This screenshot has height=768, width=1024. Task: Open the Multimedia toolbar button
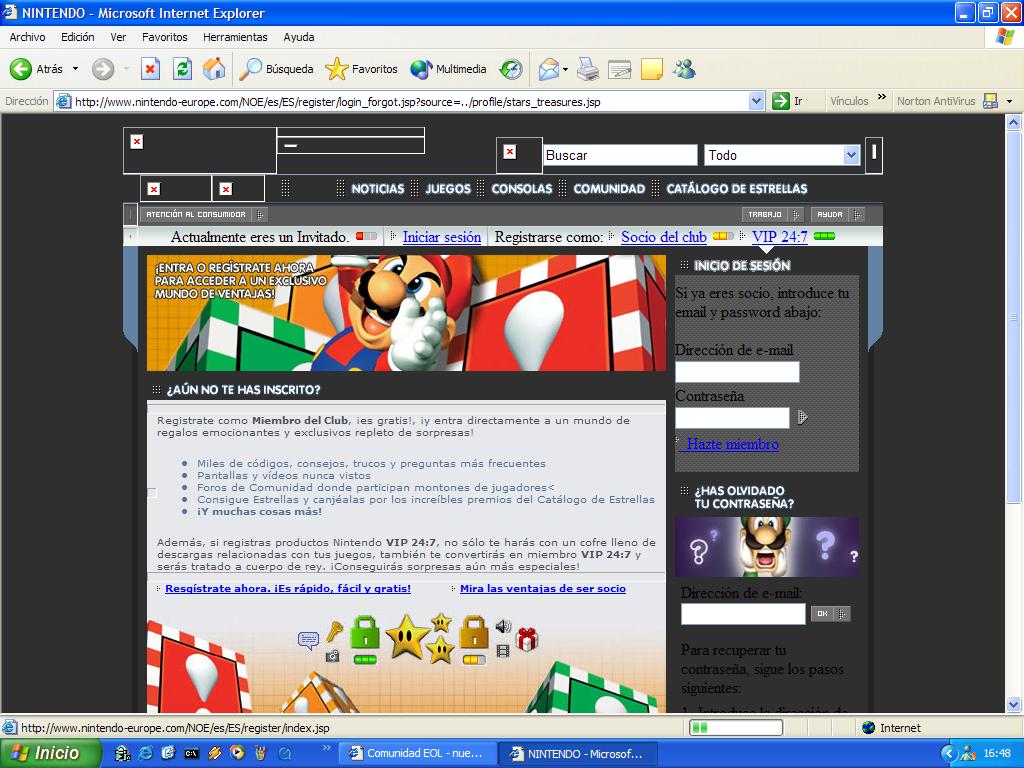coord(448,69)
